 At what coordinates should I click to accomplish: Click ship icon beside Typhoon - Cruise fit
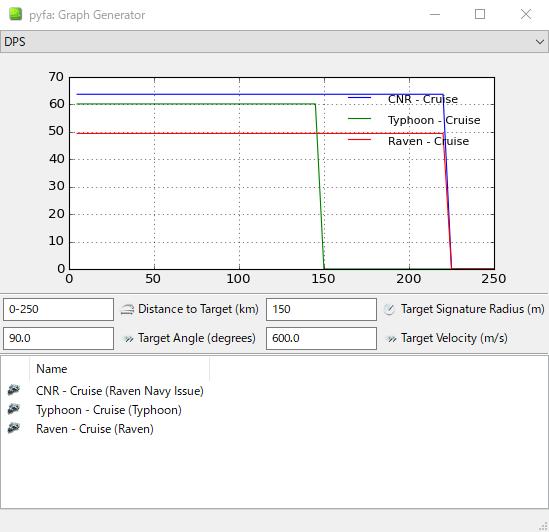14,409
